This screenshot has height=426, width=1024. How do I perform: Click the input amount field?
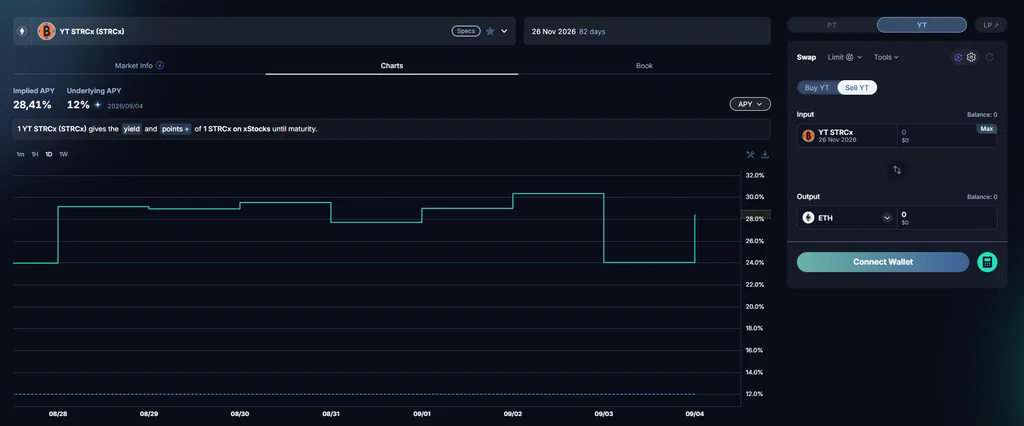(946, 135)
